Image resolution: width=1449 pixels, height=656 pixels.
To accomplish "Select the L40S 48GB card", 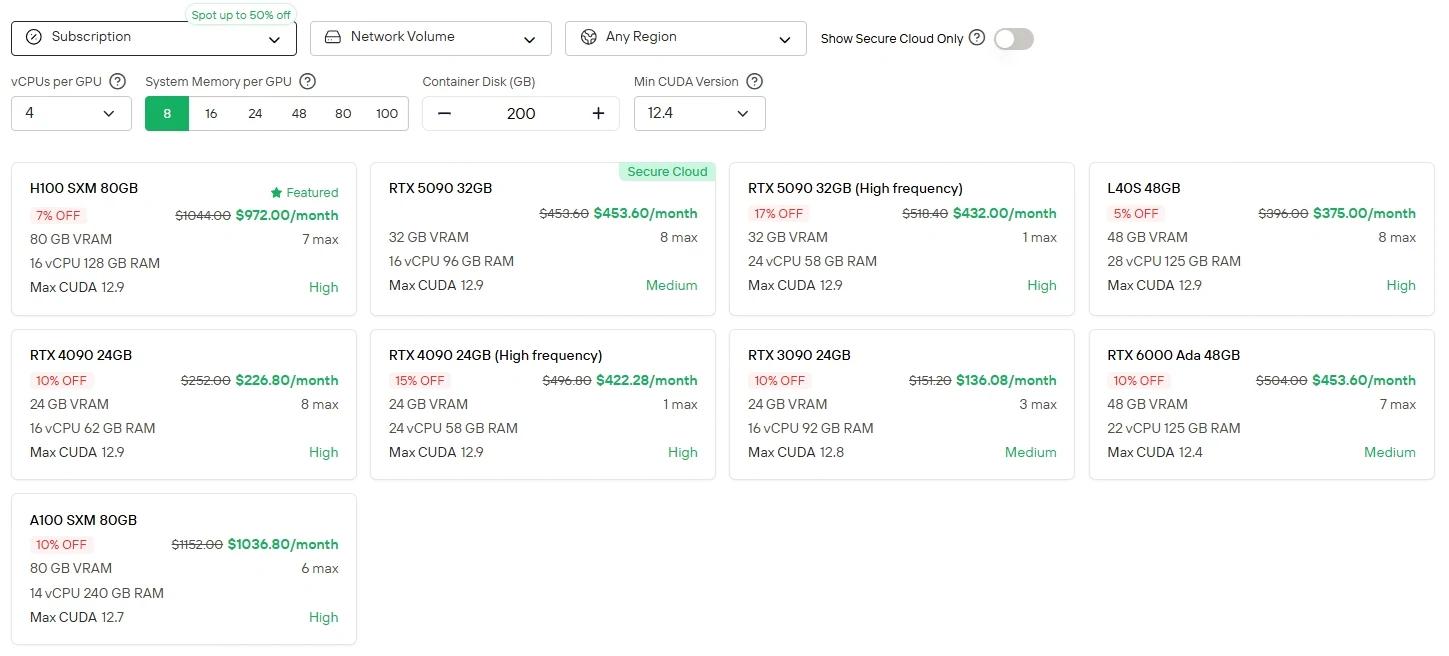I will (x=1262, y=239).
